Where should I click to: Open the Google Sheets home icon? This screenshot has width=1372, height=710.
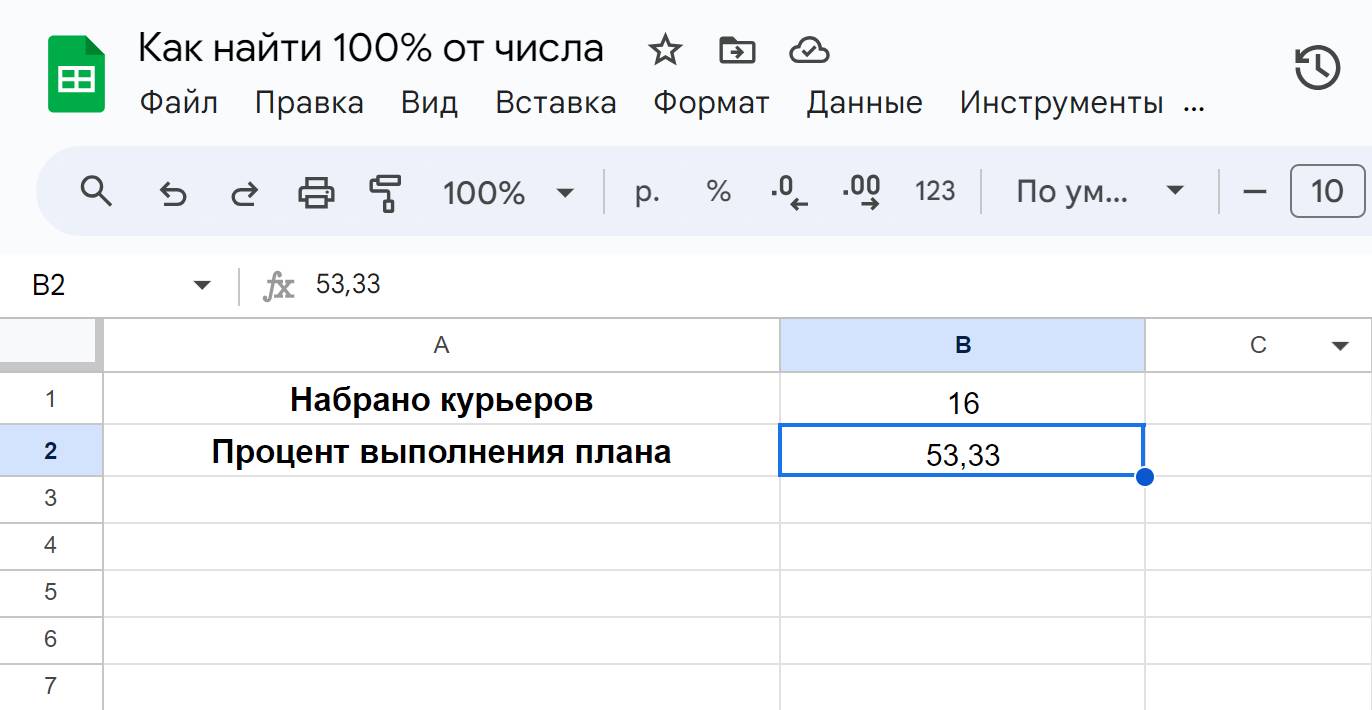click(77, 74)
